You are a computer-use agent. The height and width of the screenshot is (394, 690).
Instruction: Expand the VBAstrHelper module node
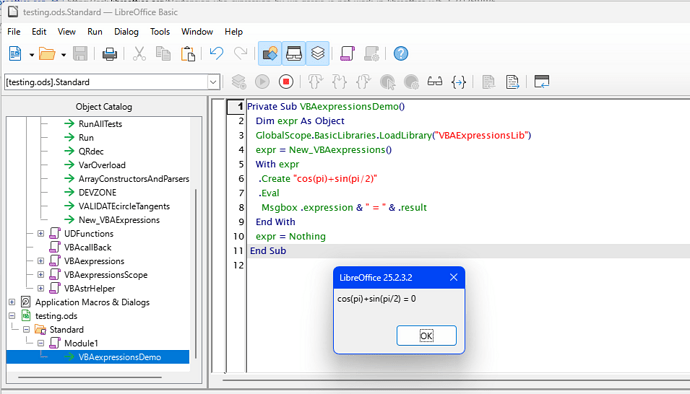40,288
